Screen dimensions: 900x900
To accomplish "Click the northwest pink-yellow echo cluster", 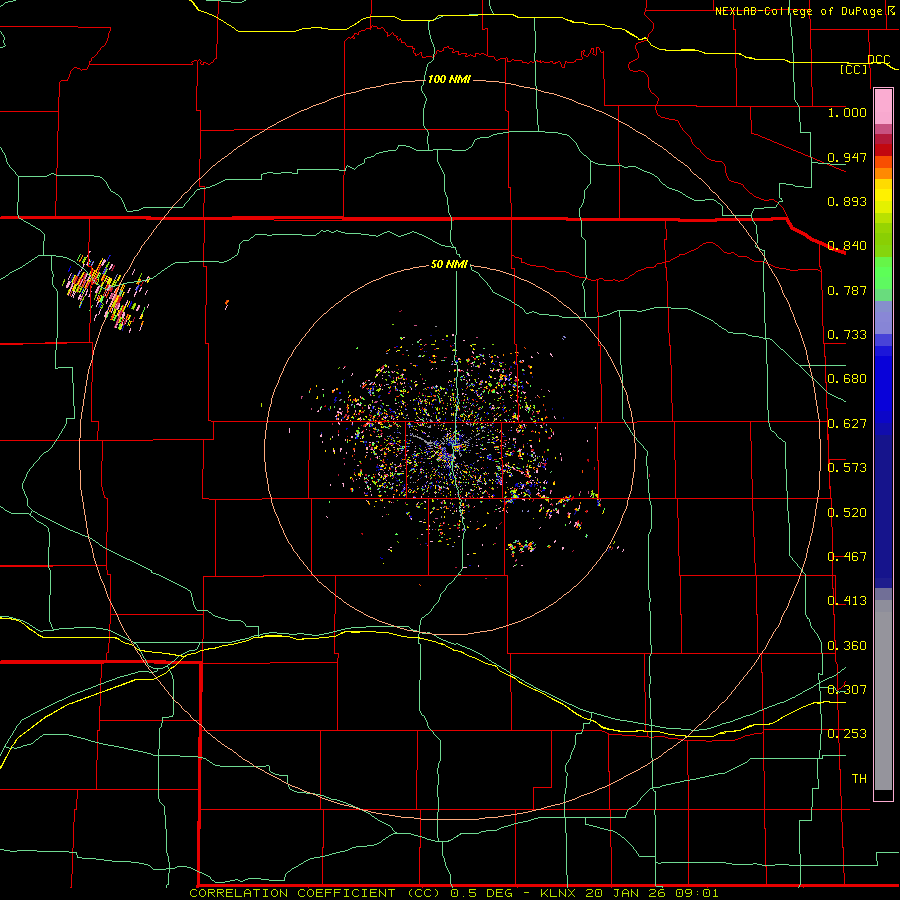I will (x=106, y=292).
